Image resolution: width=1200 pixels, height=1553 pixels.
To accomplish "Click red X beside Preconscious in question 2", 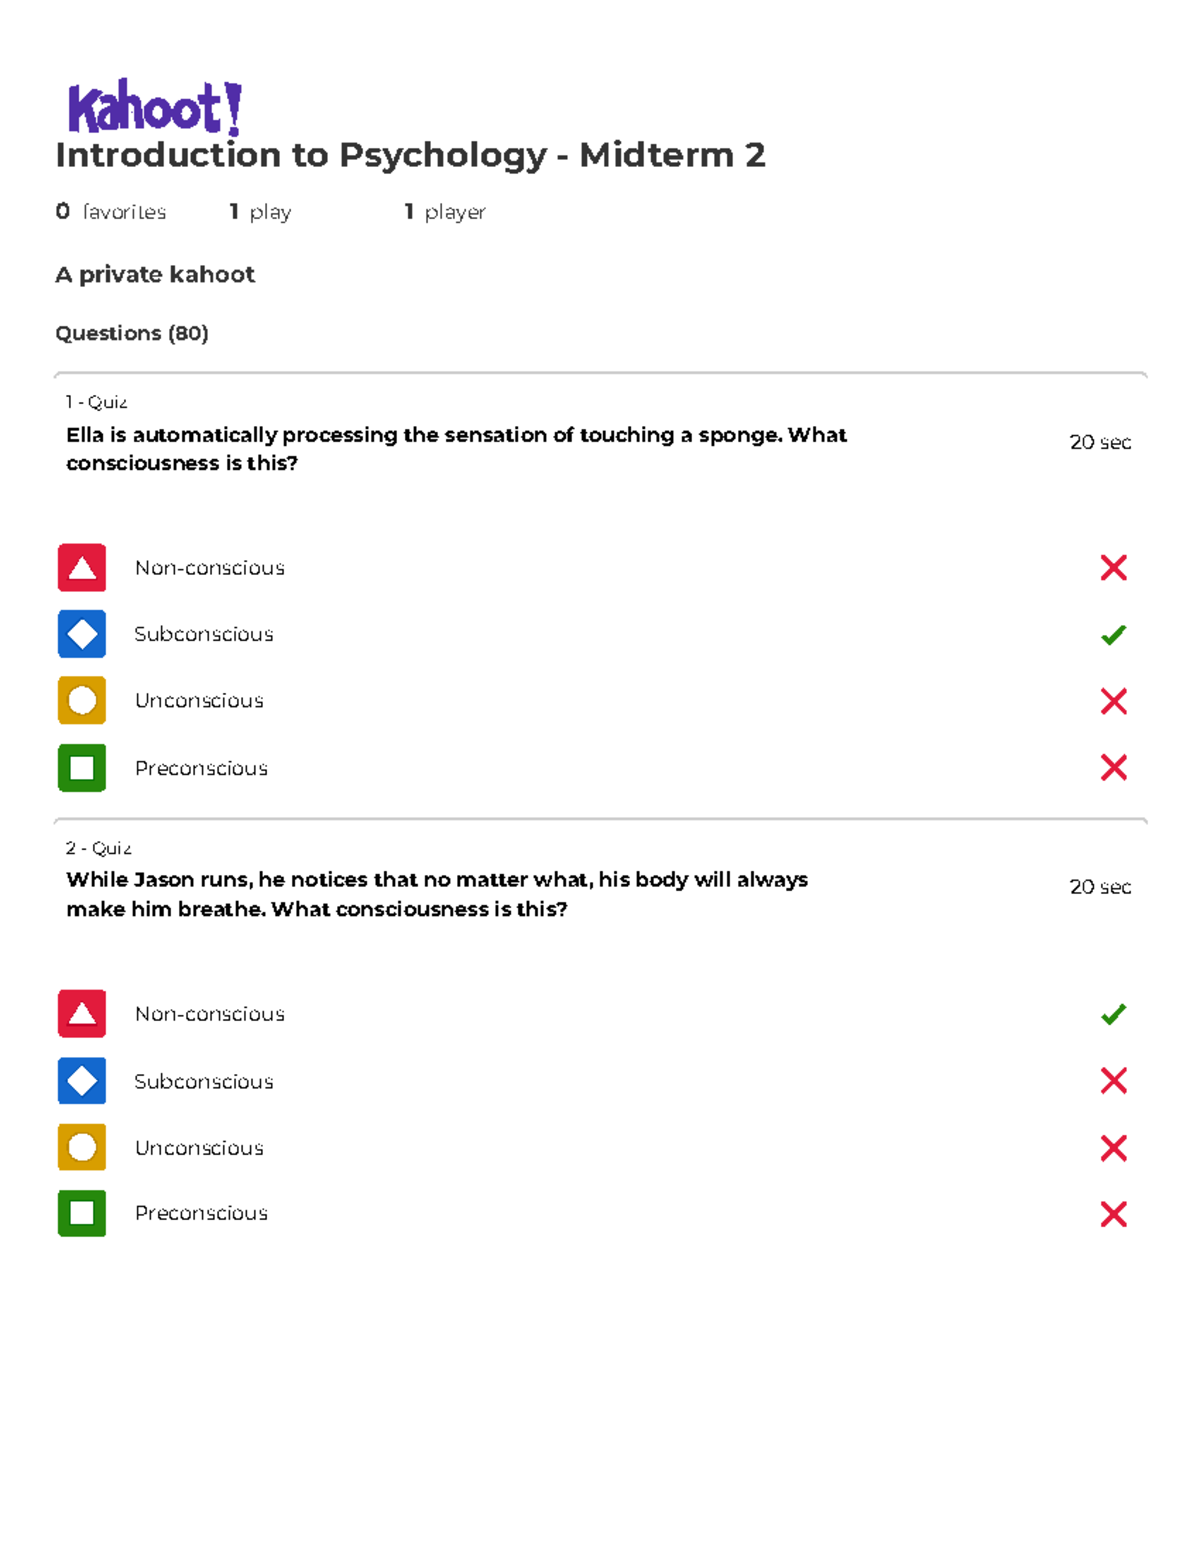I will tap(1113, 1214).
